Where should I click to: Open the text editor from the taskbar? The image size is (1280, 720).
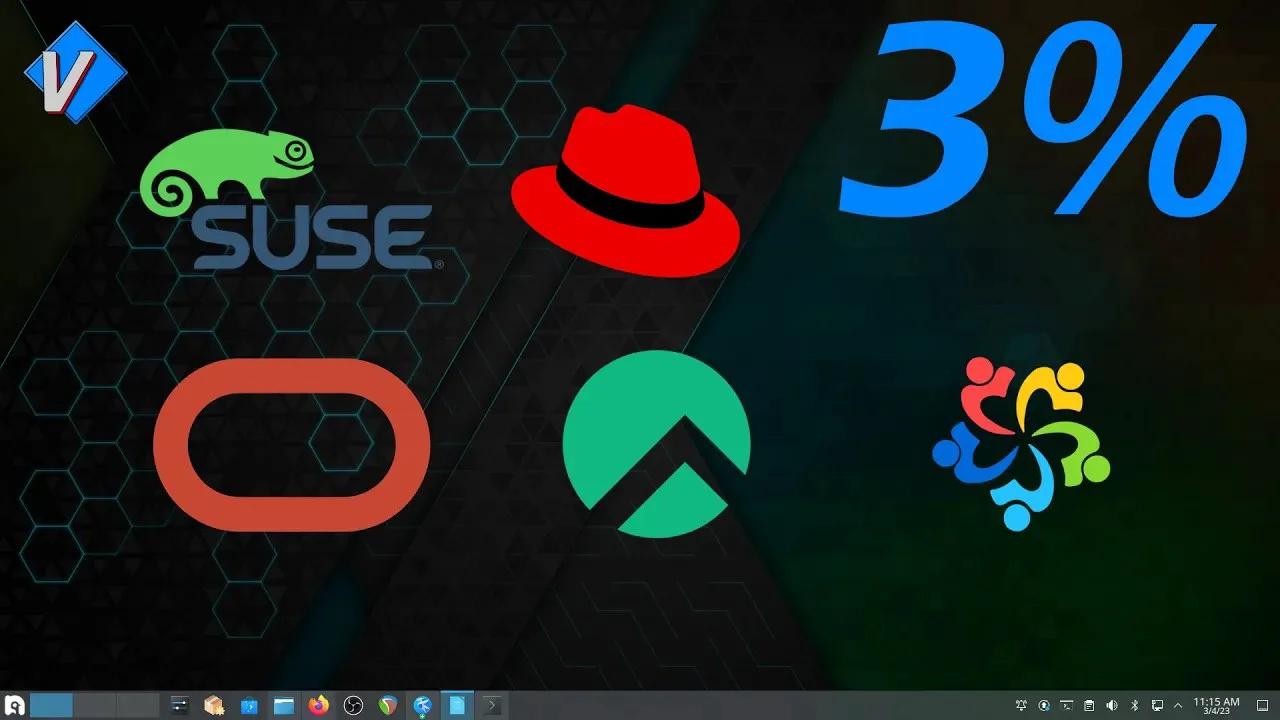[457, 705]
